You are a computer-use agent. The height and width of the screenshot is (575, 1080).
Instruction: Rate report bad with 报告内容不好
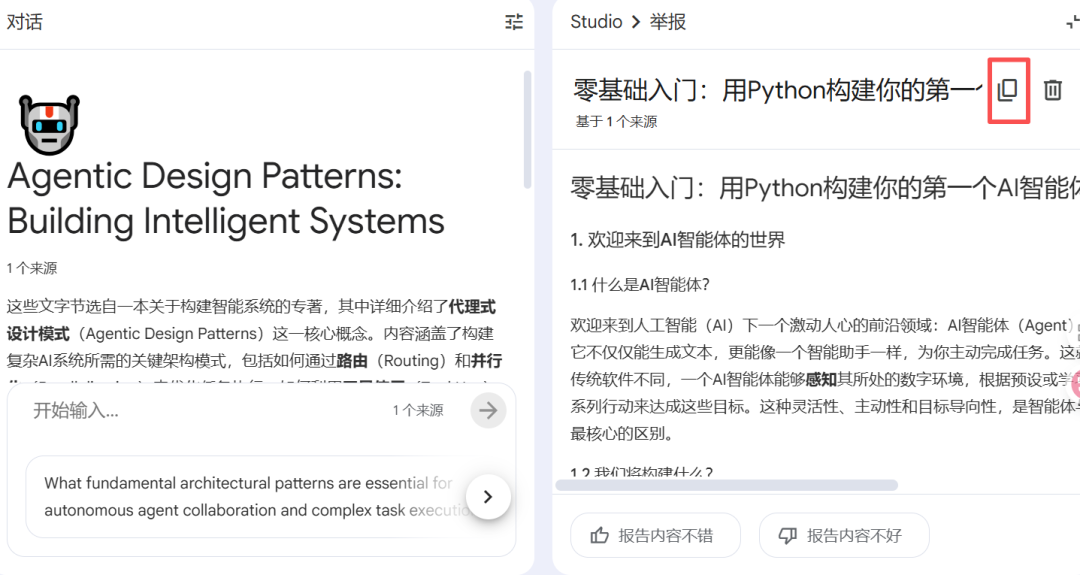click(844, 535)
